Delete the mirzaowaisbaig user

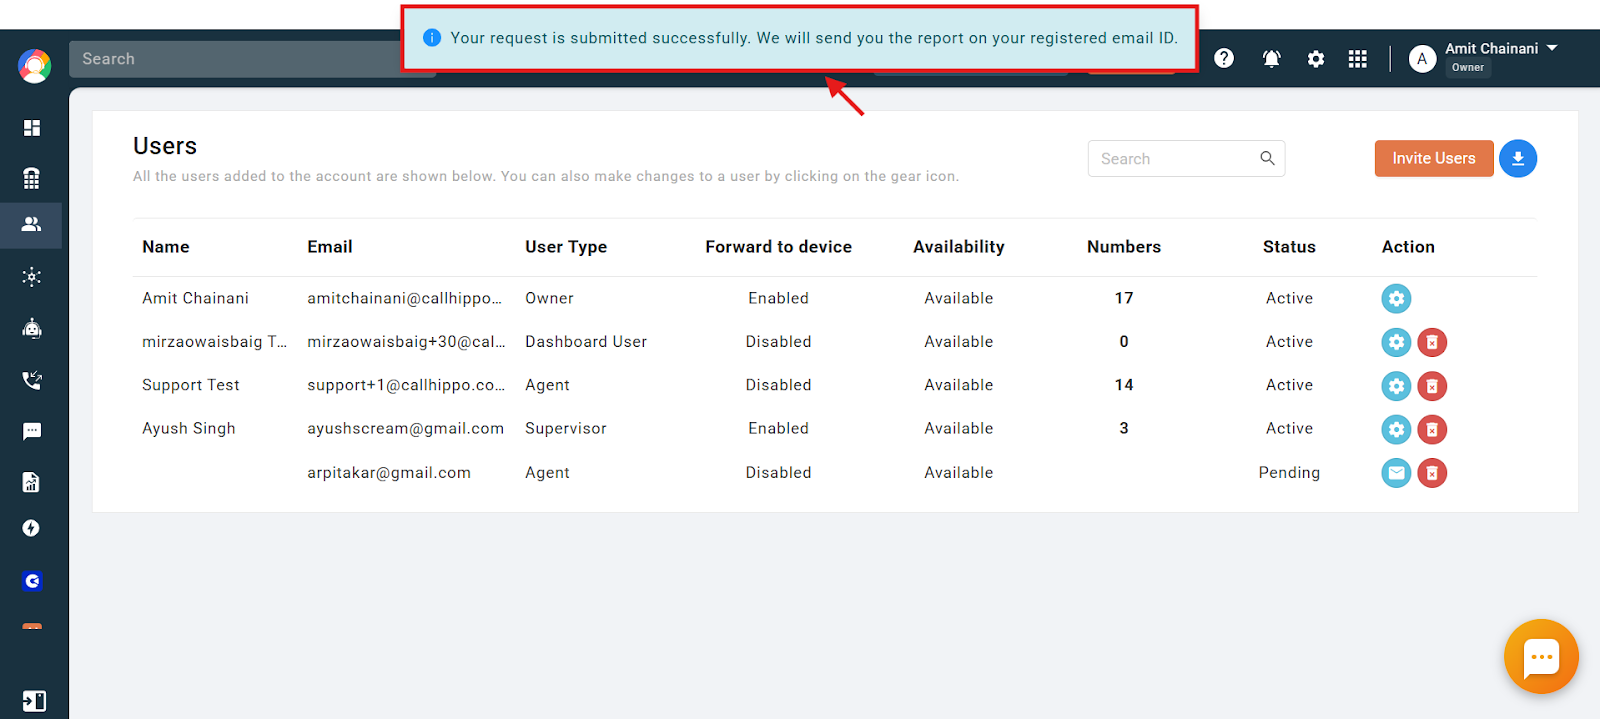pos(1432,342)
